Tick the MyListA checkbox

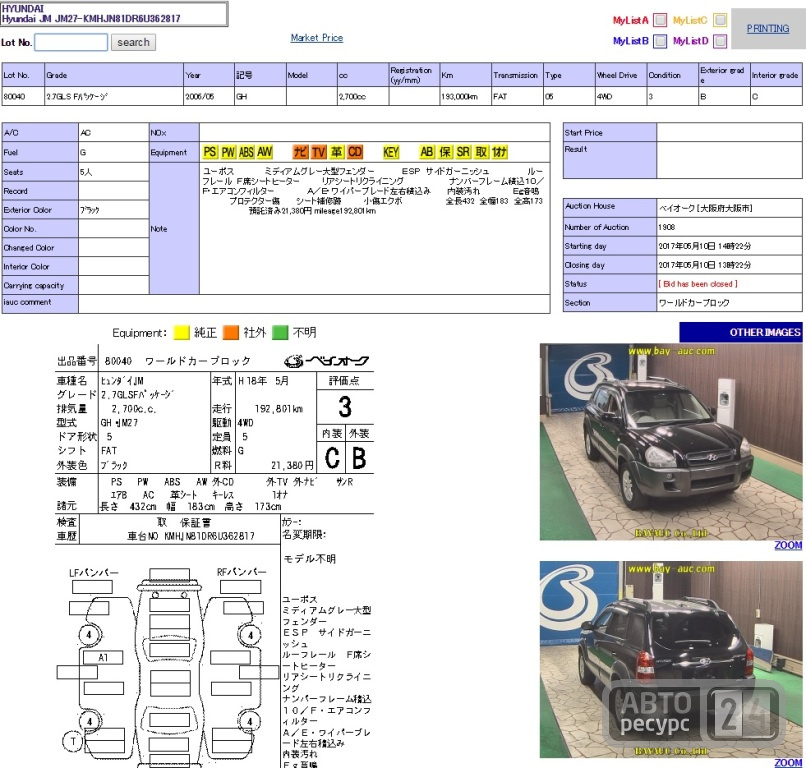(660, 20)
